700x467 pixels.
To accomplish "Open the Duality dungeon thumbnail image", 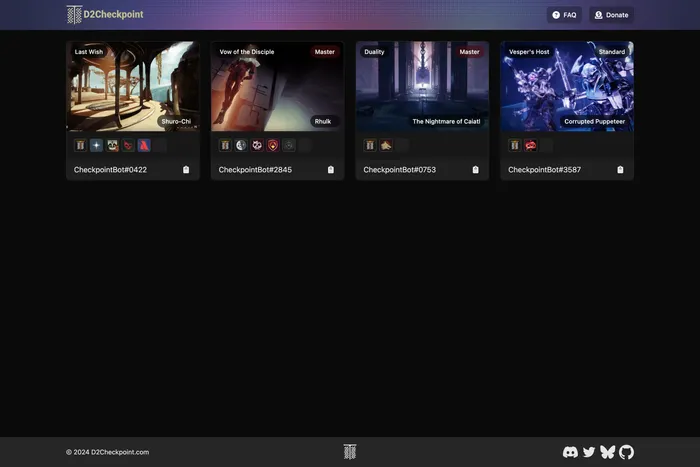I will click(x=422, y=86).
